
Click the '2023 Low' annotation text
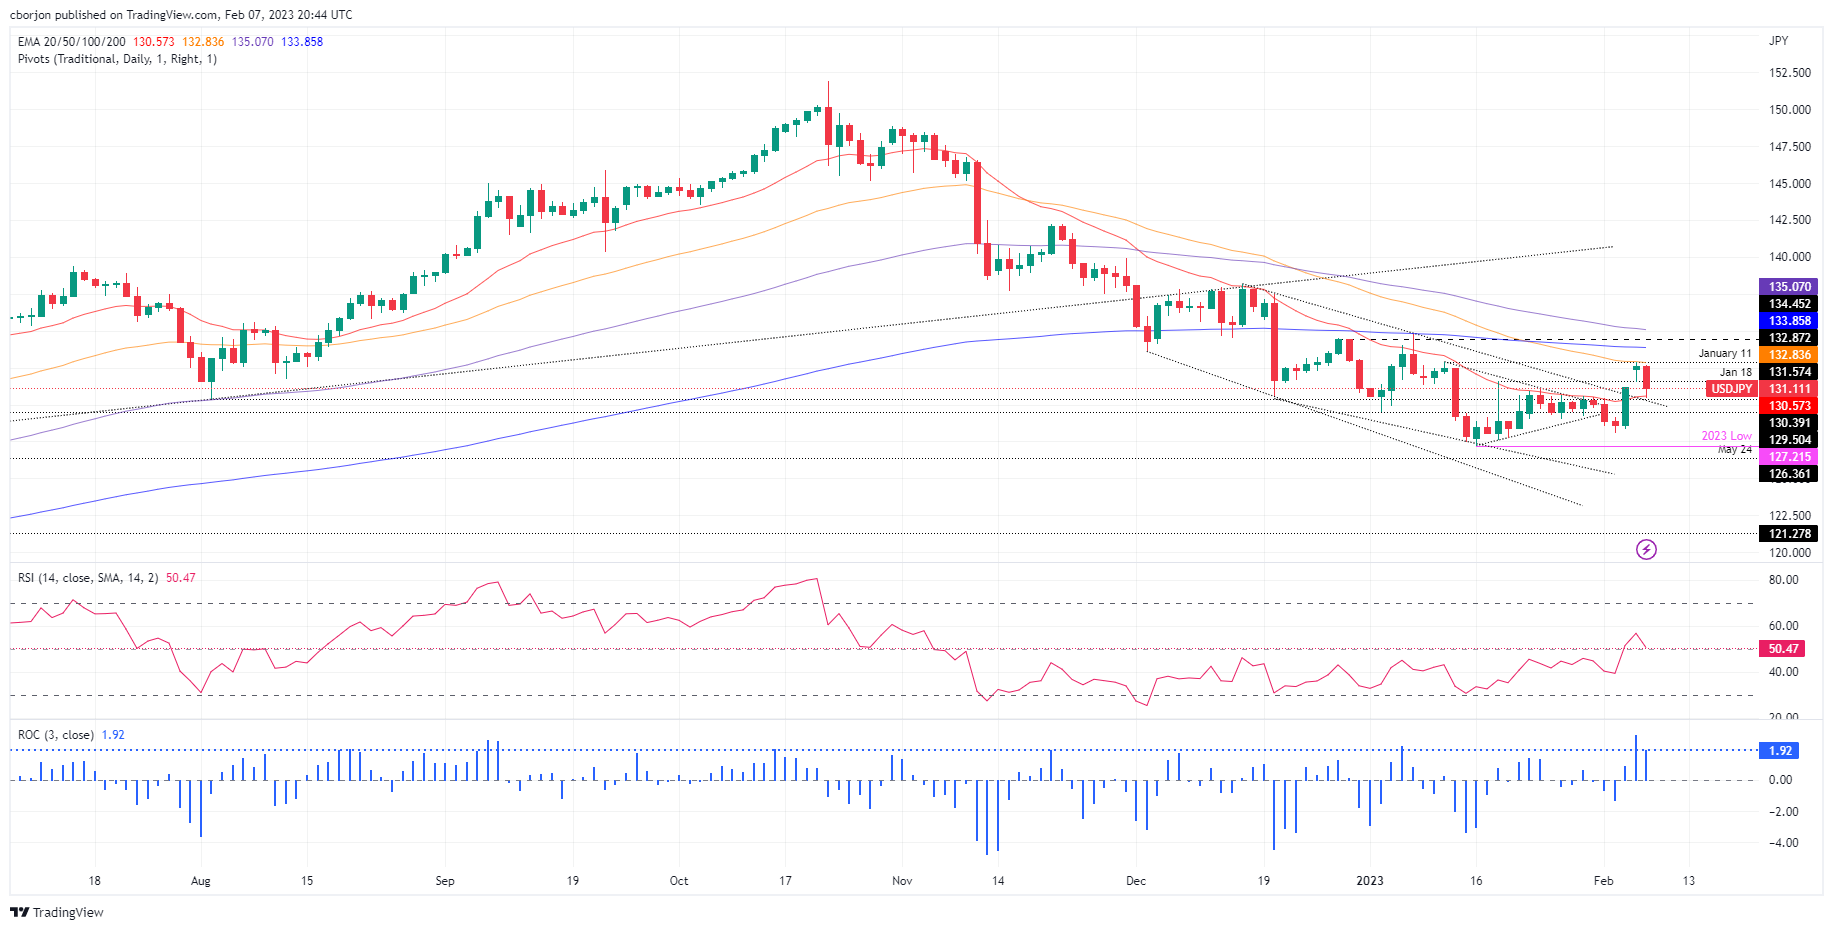(x=1726, y=436)
